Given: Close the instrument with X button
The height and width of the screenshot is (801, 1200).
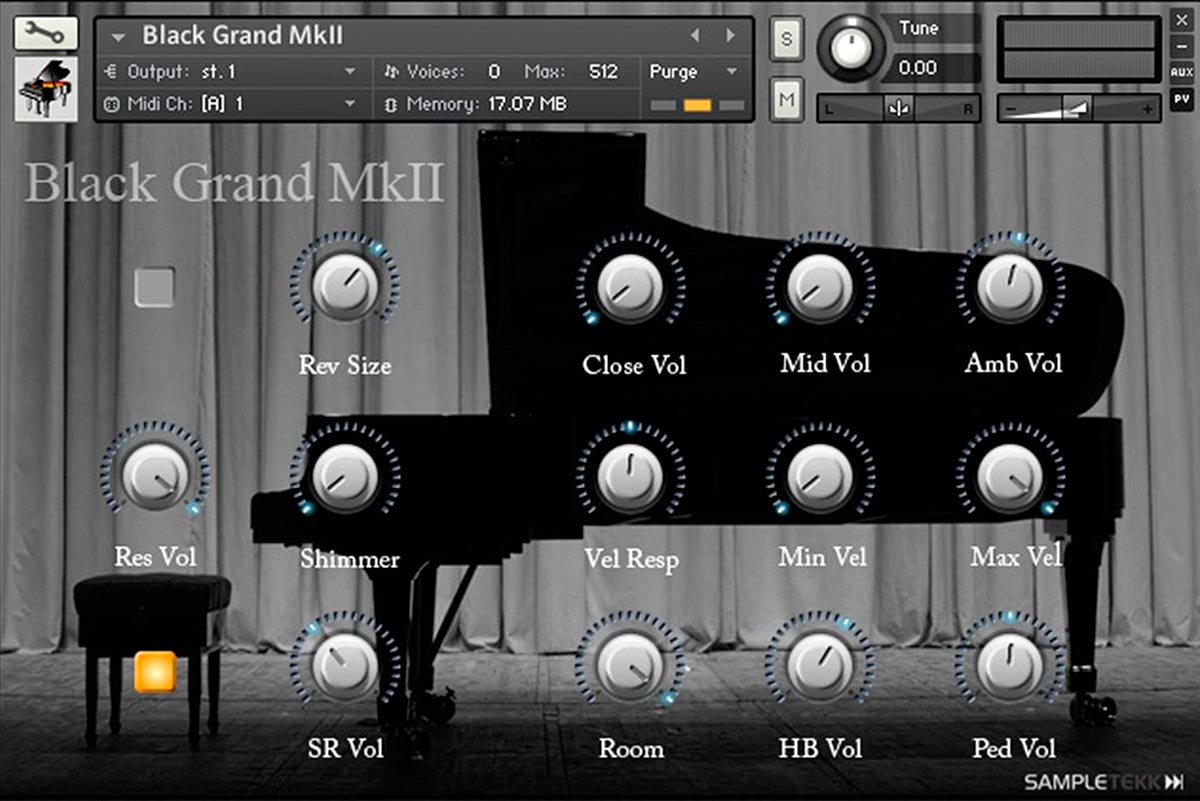Looking at the screenshot, I should pyautogui.click(x=1181, y=18).
